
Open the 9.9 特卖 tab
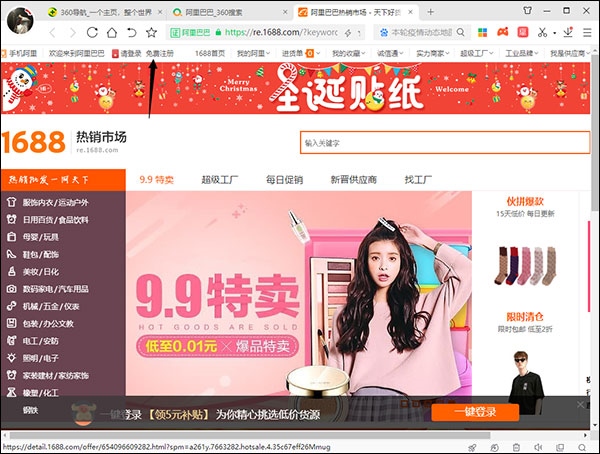[157, 180]
